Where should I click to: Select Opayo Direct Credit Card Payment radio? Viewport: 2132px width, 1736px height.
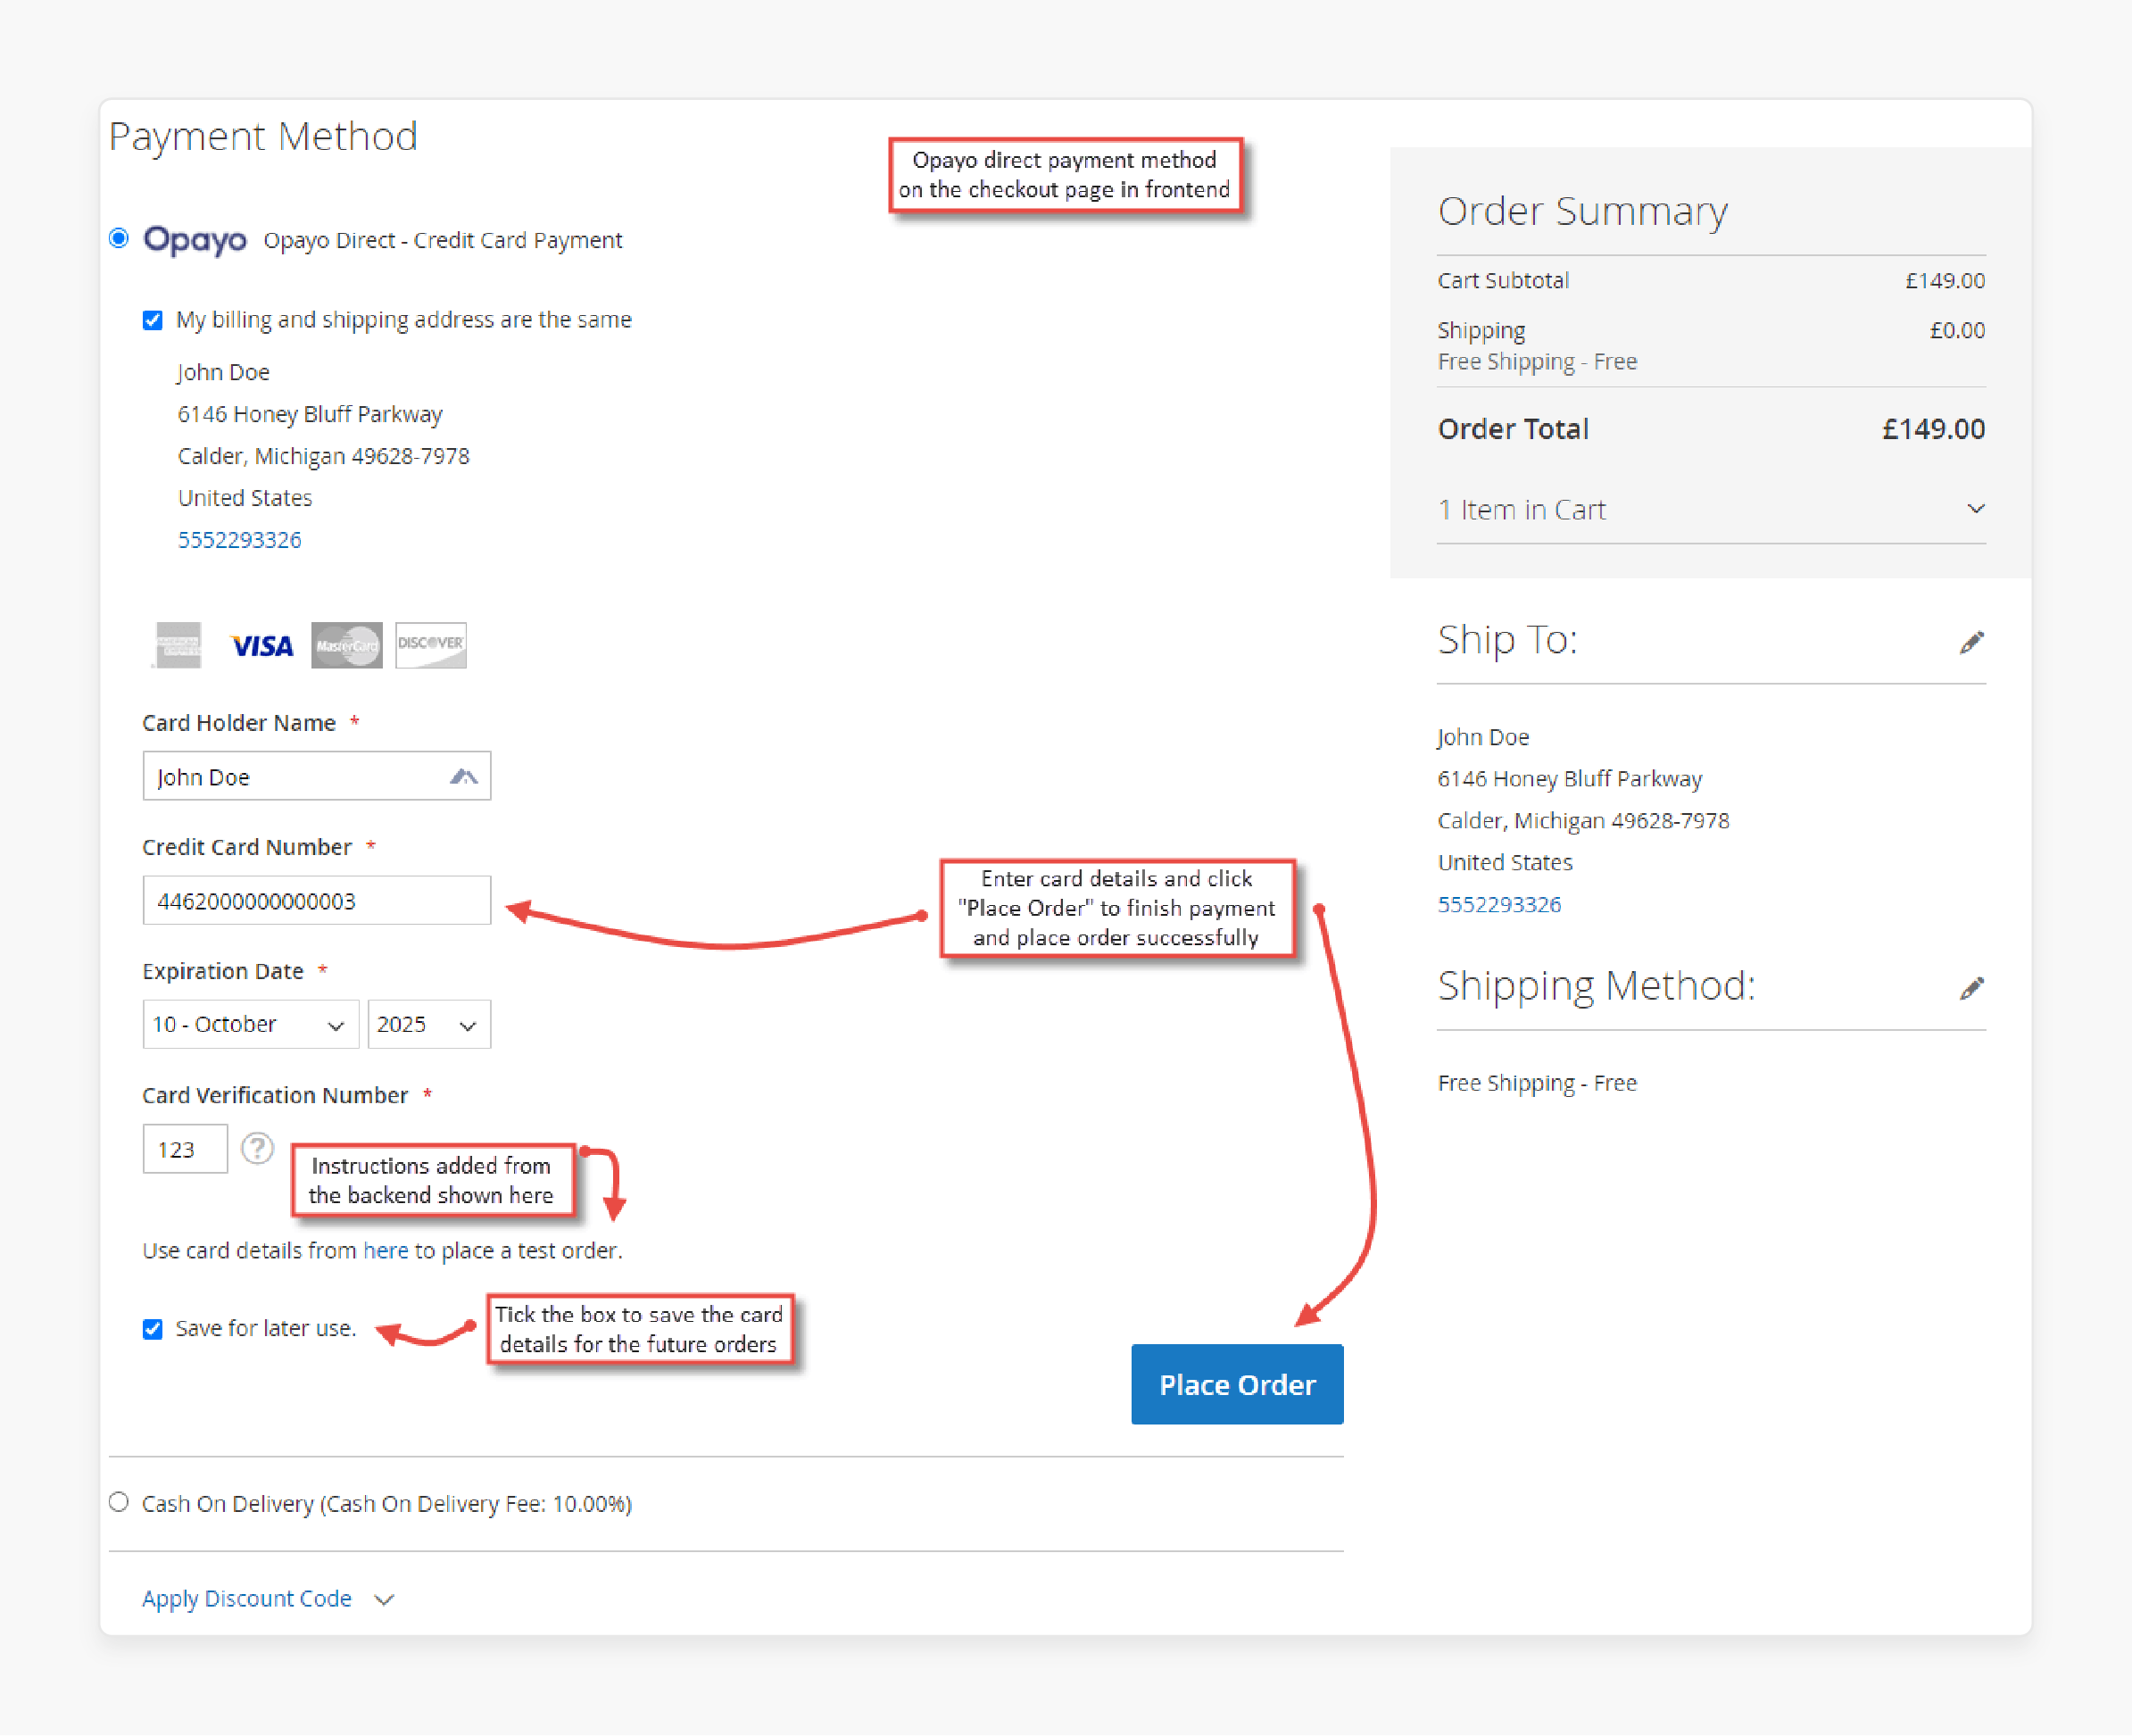(119, 238)
